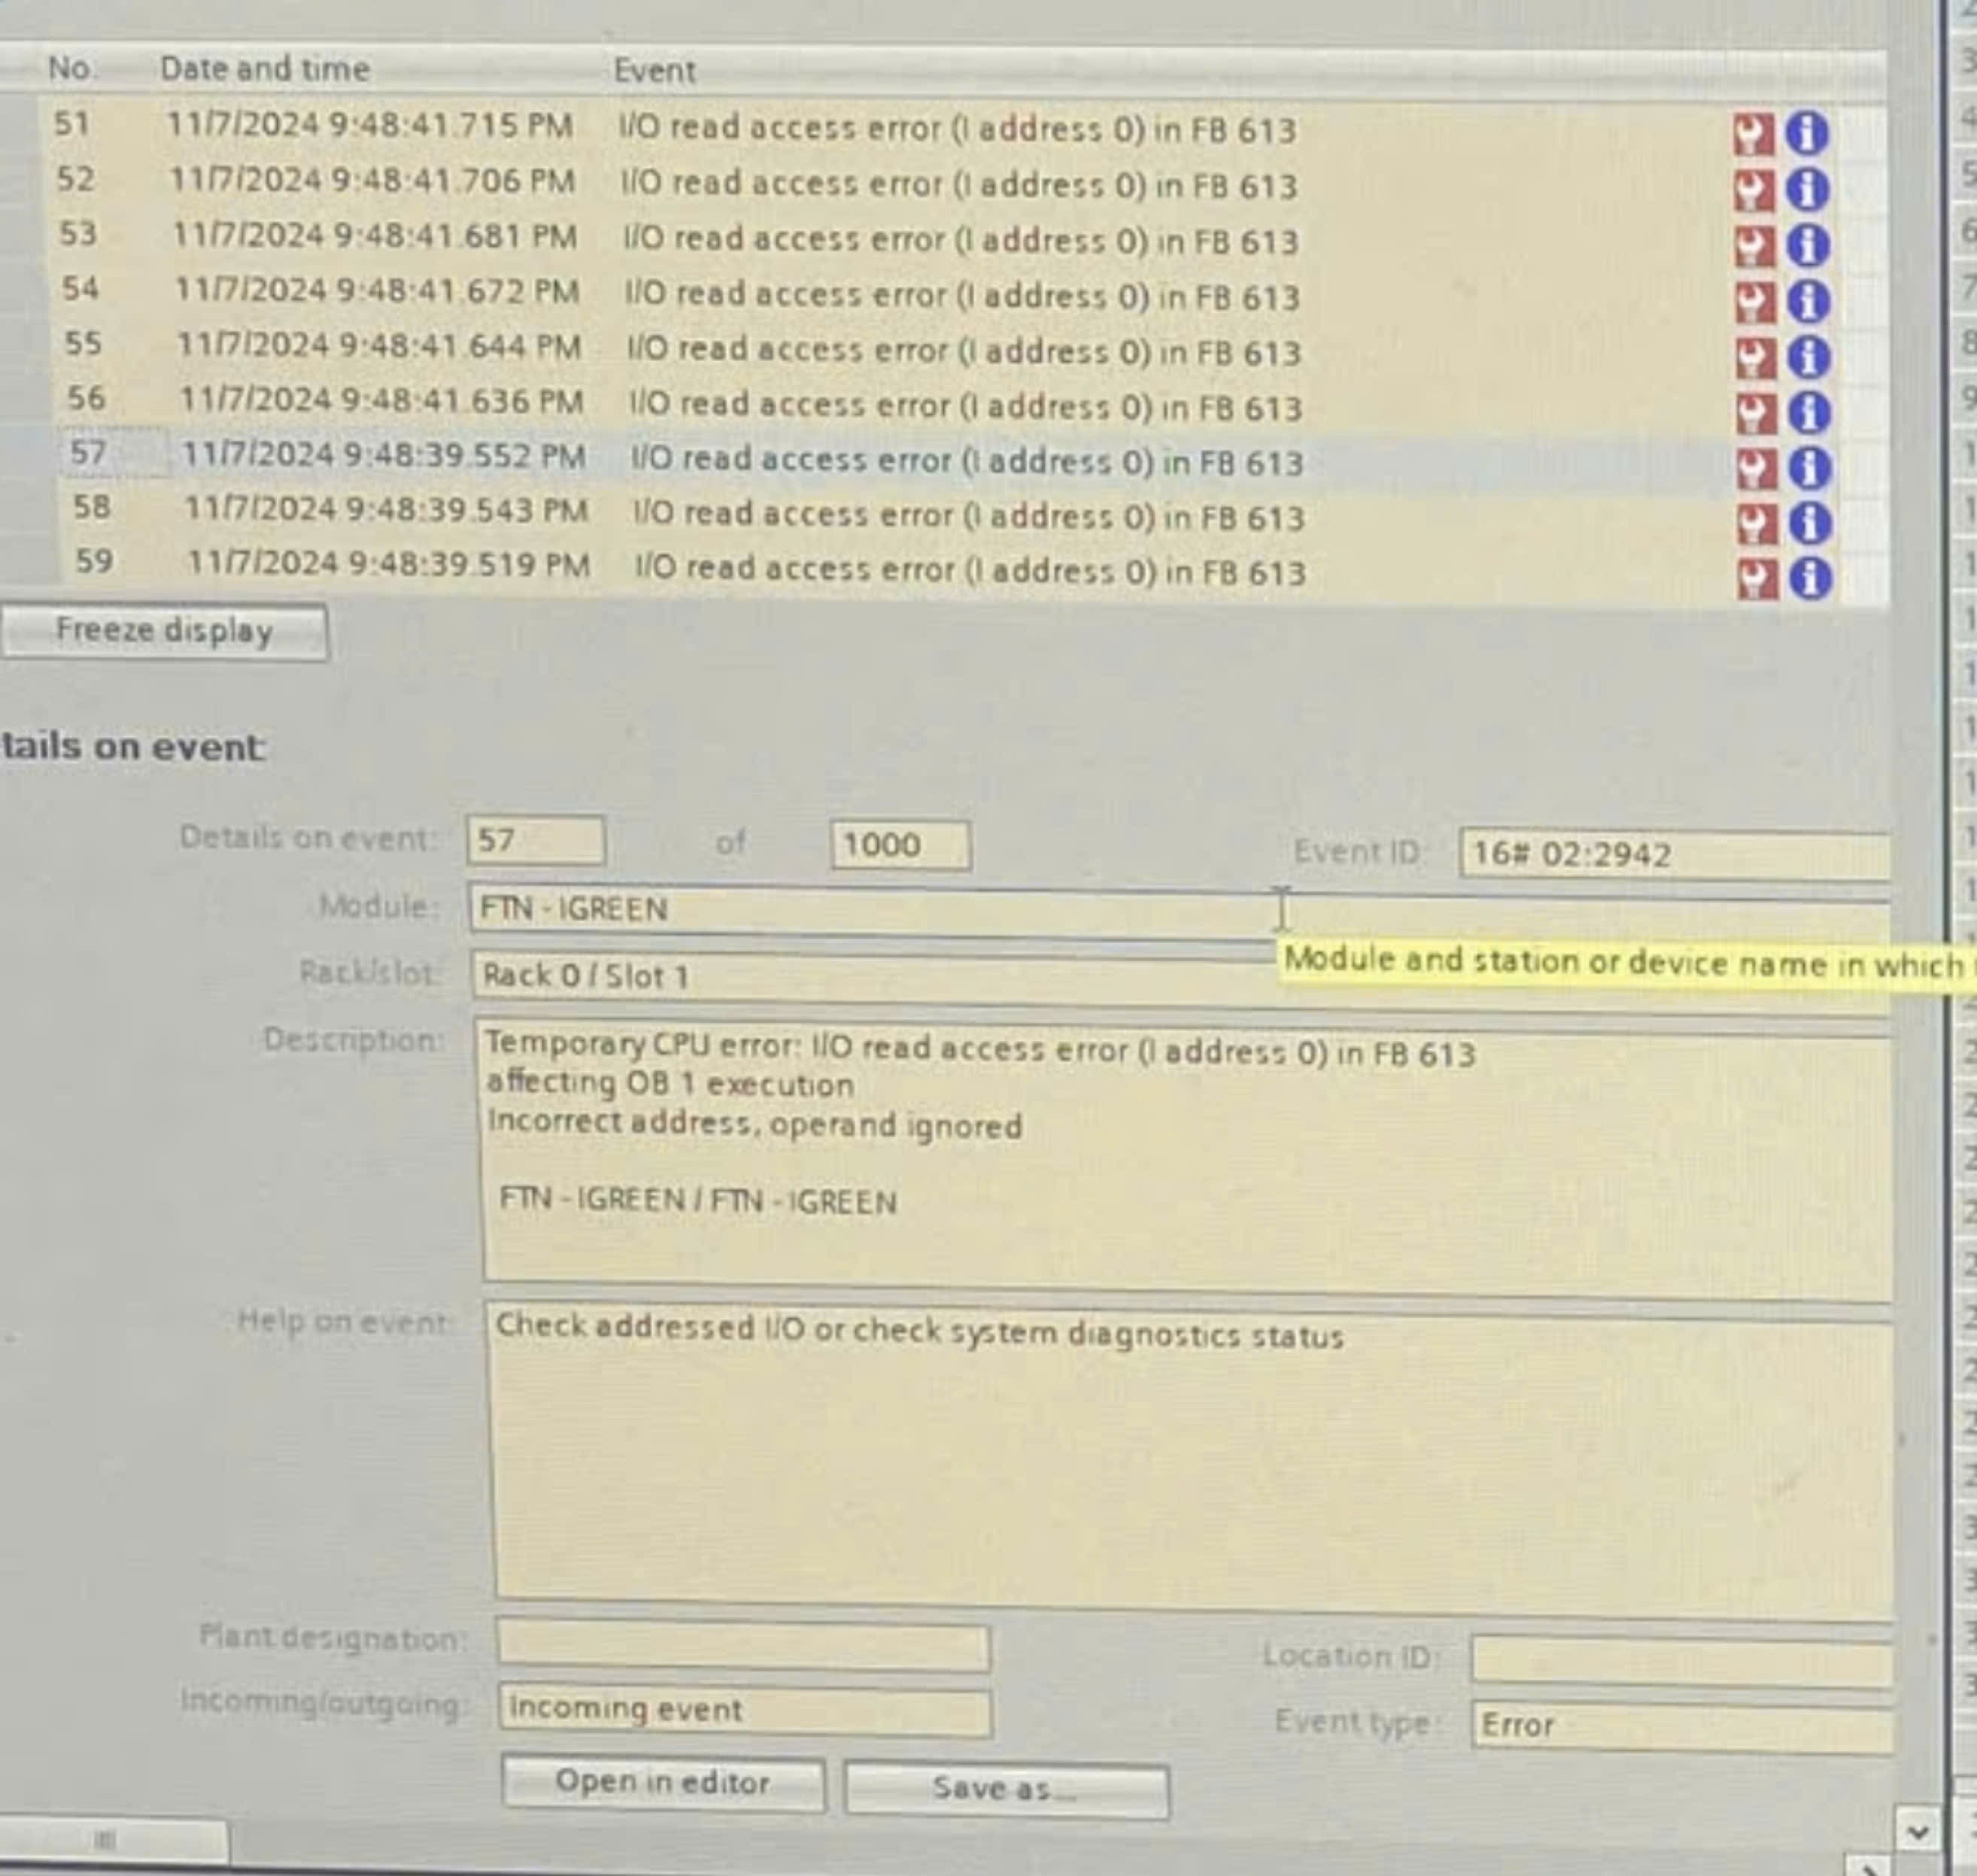Click the Event column header
Image resolution: width=1977 pixels, height=1876 pixels.
pos(654,71)
